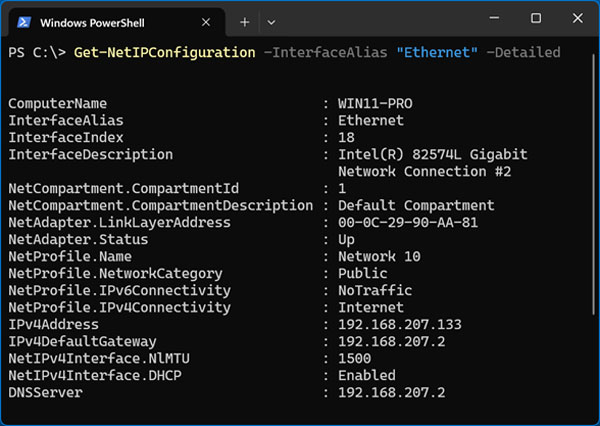The image size is (600, 426).
Task: Expand the new tab profile dropdown
Action: [271, 23]
